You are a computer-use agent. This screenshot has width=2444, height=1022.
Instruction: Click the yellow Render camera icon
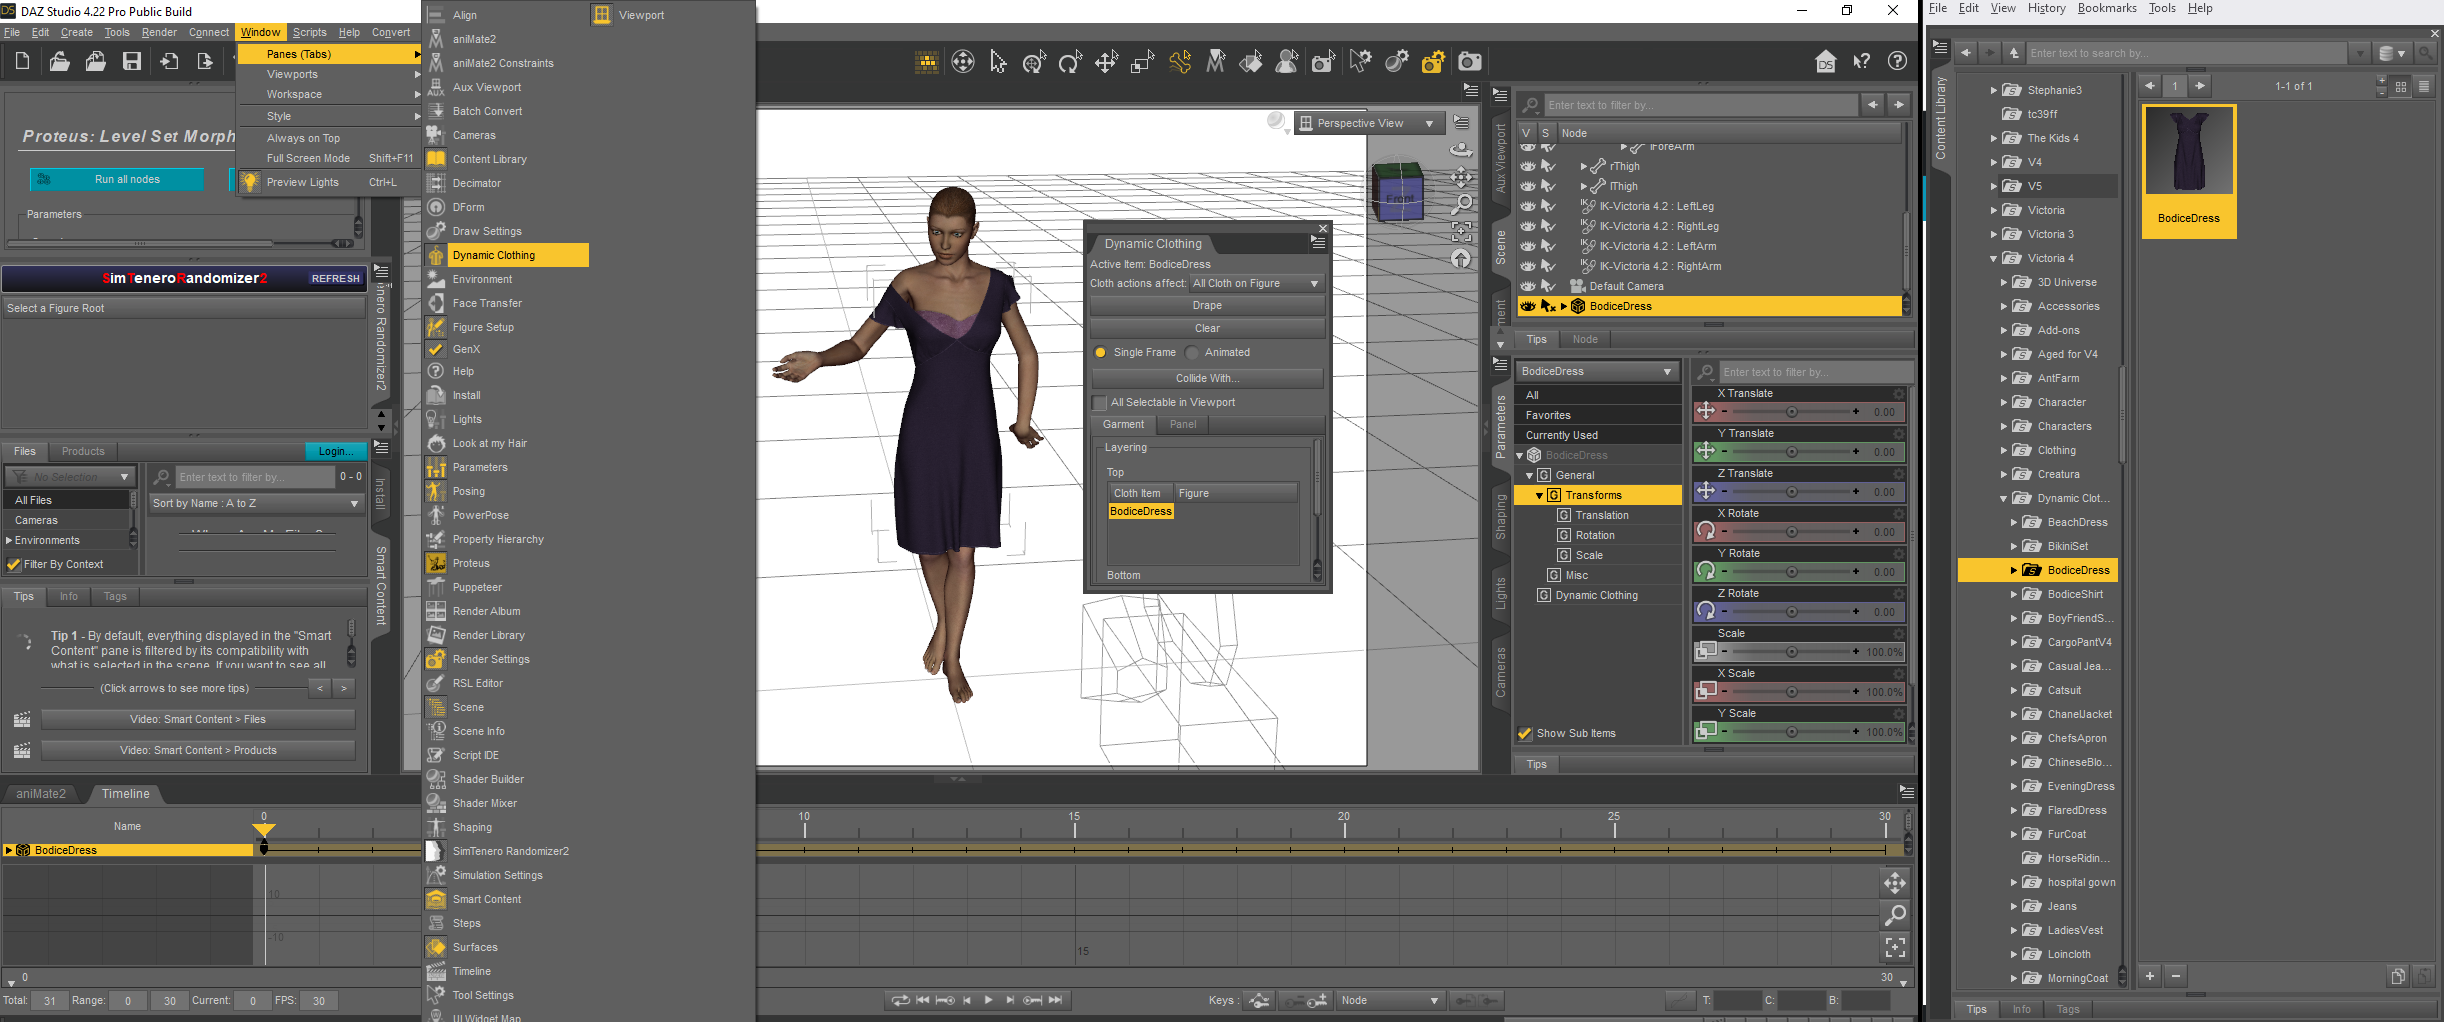click(1433, 61)
